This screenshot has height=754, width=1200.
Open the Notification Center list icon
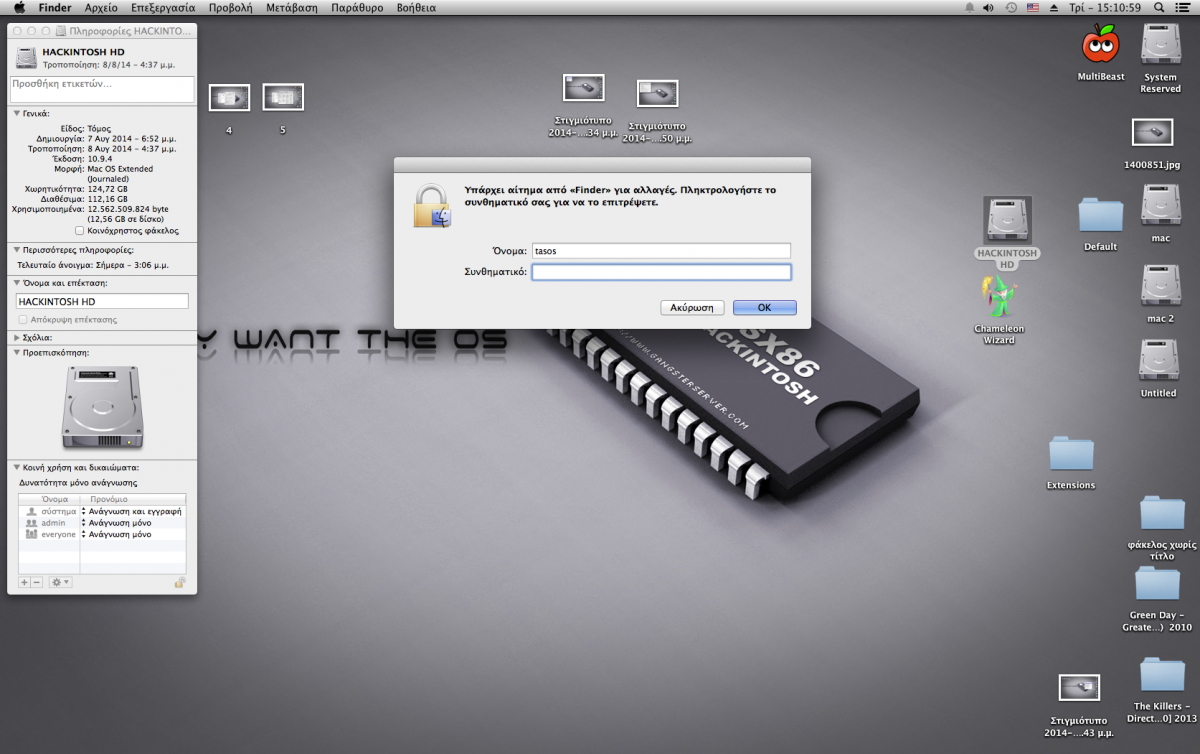(x=1183, y=7)
